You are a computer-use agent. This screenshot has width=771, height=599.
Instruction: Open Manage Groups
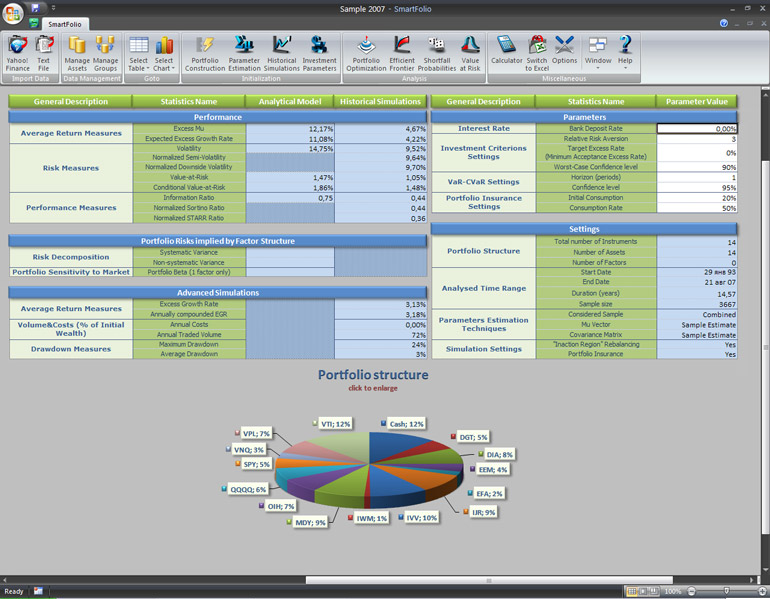(105, 54)
